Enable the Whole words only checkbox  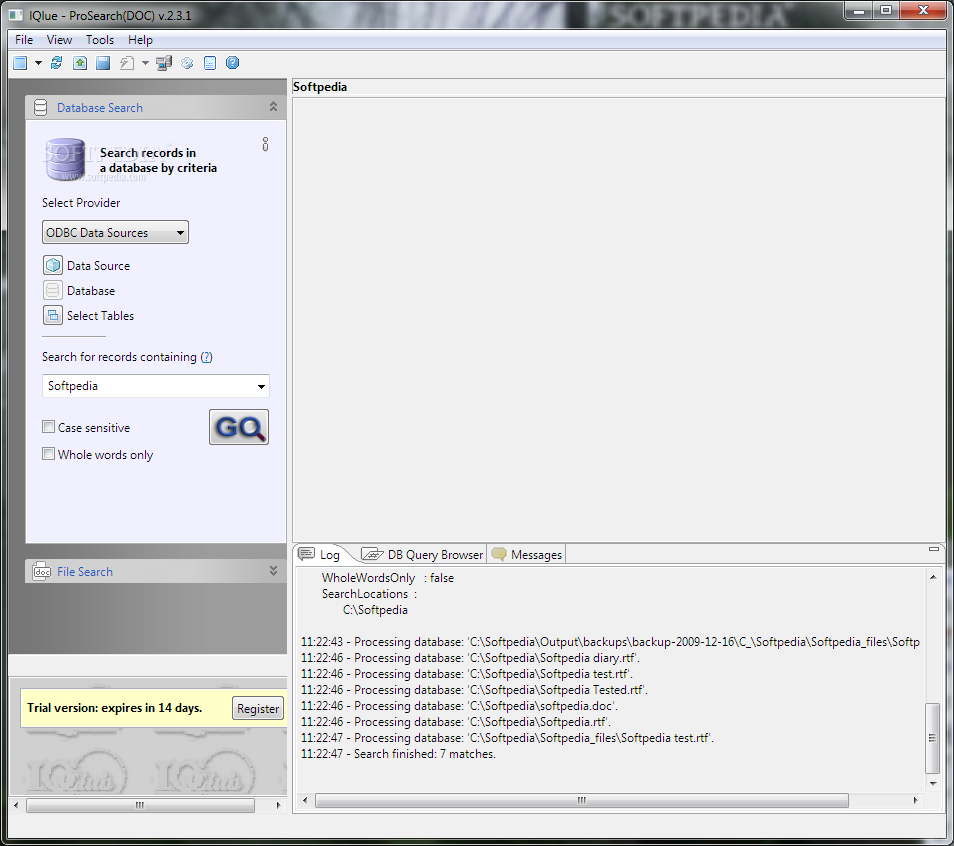pos(49,453)
